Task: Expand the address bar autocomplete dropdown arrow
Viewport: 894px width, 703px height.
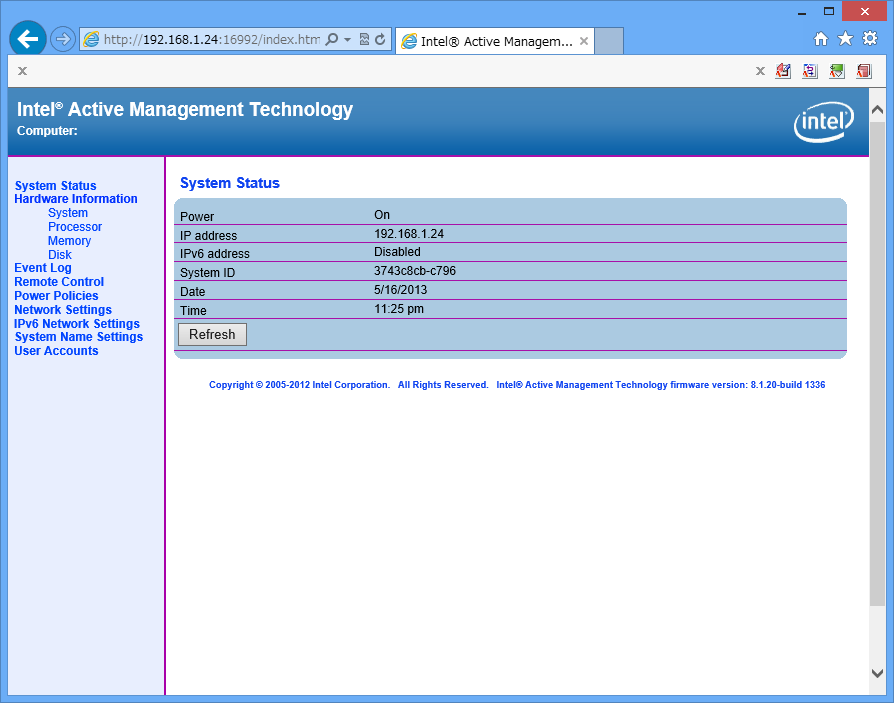Action: click(x=347, y=40)
